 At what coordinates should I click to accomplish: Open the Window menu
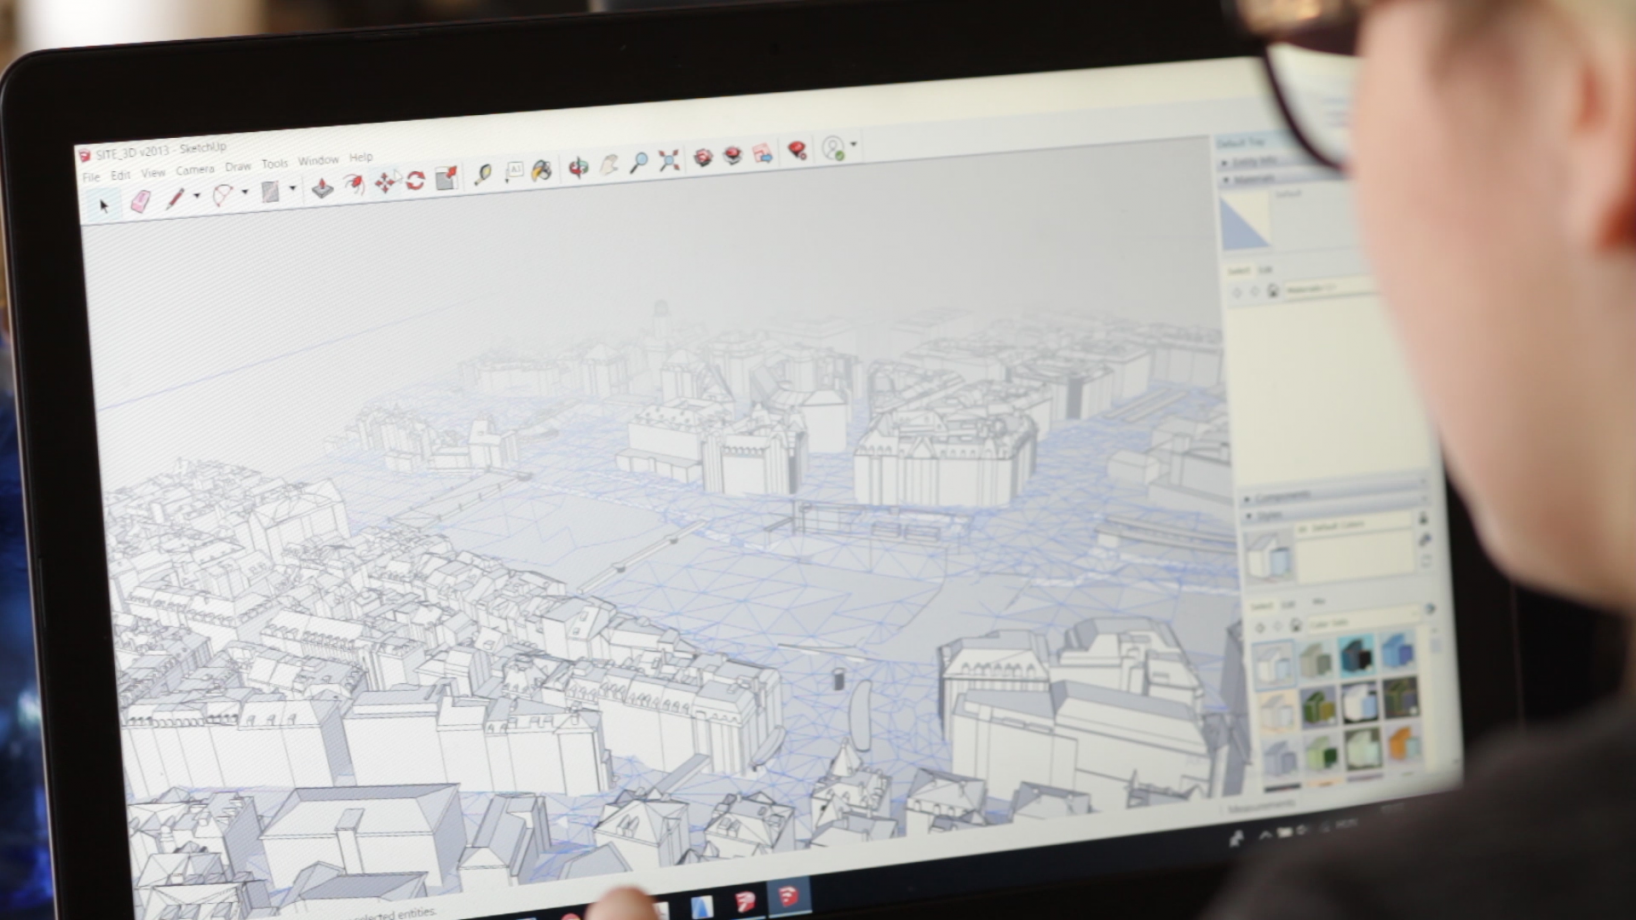[x=318, y=161]
